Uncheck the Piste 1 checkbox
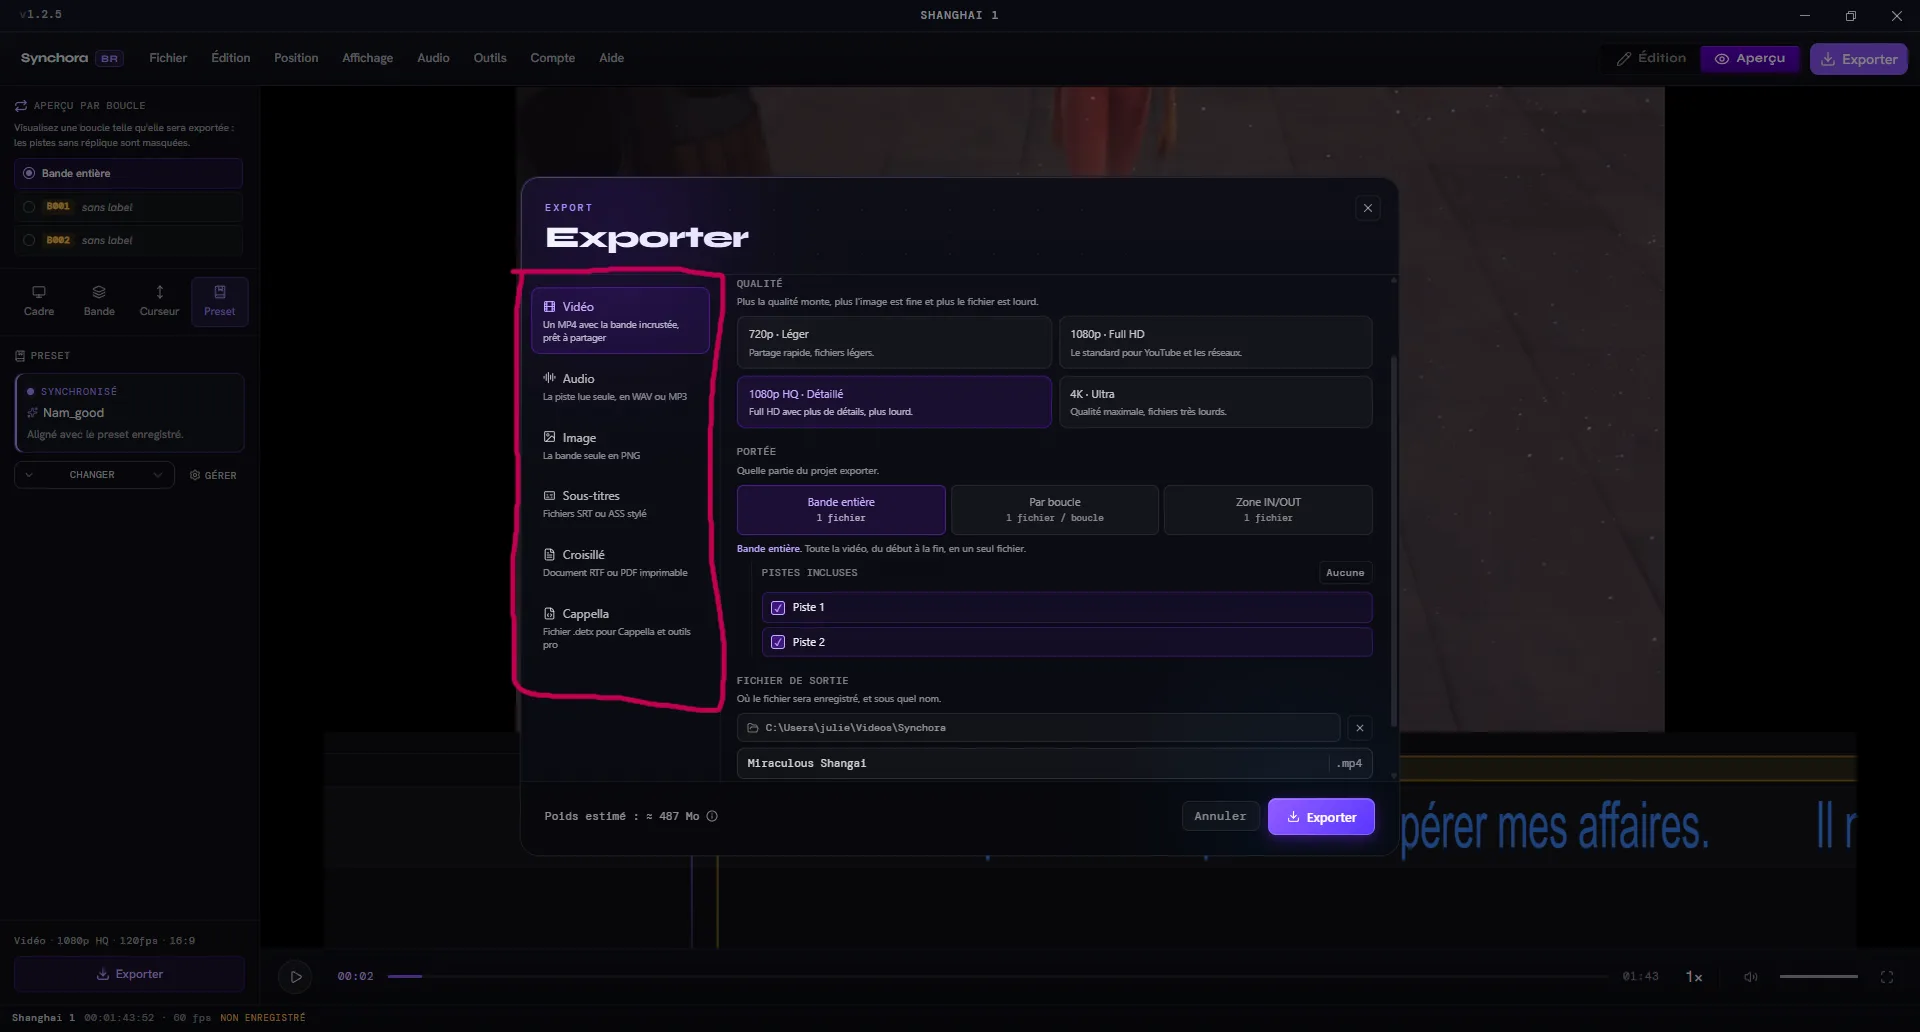 point(778,608)
